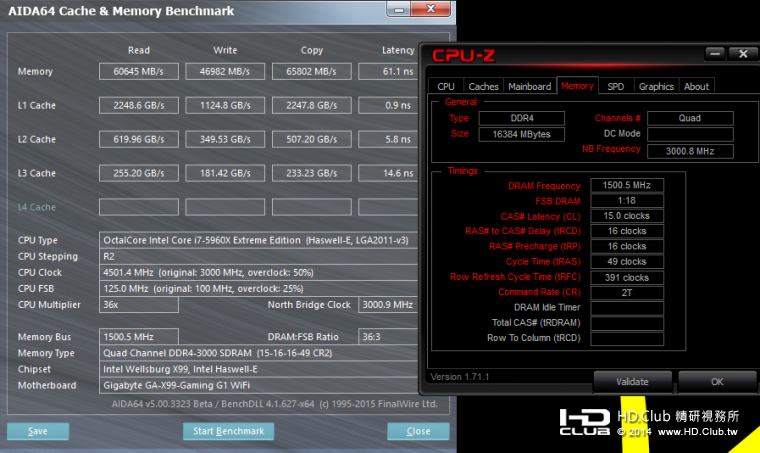Switch to the Graphics tab
Screen dimensions: 760x453
(x=656, y=87)
